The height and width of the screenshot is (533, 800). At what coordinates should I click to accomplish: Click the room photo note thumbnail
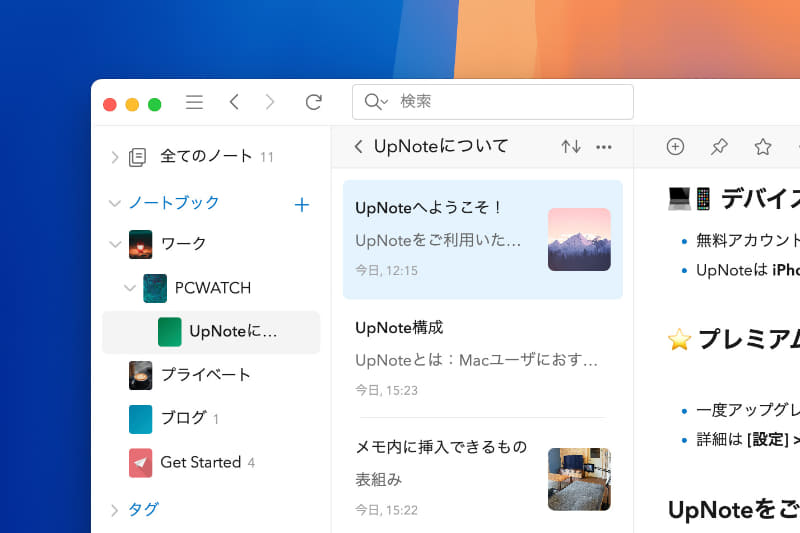click(579, 479)
